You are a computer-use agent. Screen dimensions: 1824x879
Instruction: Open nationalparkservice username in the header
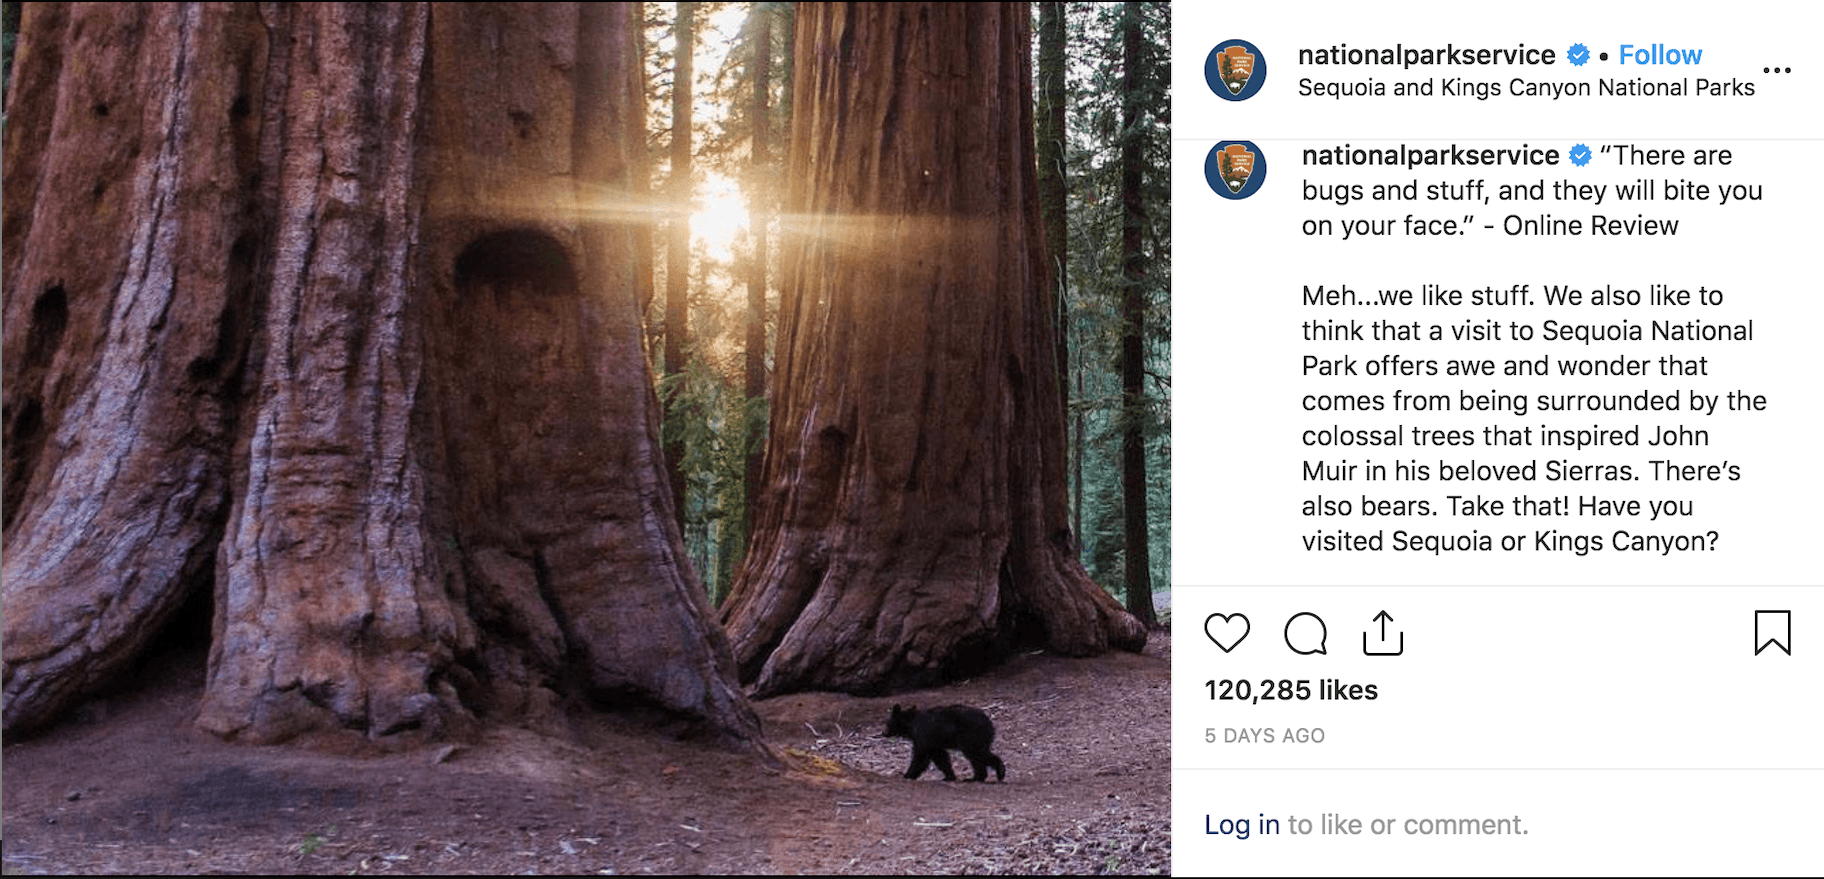point(1426,55)
